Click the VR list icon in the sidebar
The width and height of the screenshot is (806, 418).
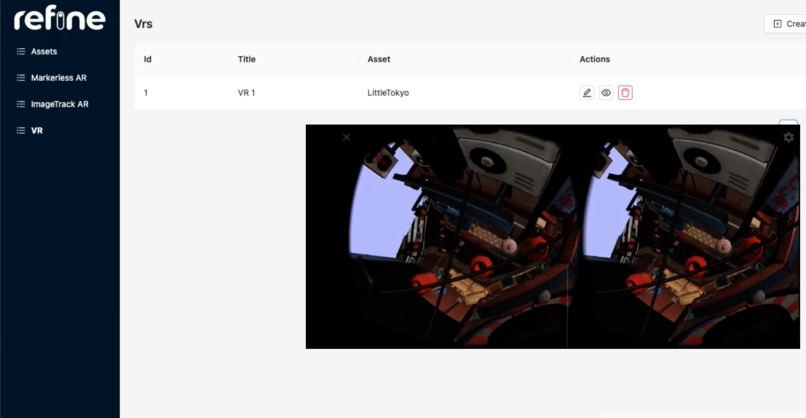click(21, 131)
